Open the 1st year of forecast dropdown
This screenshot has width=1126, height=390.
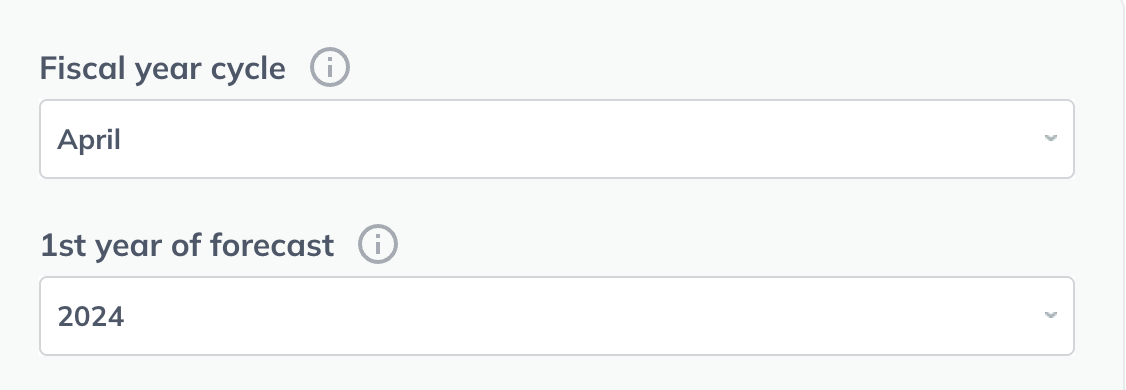point(557,316)
